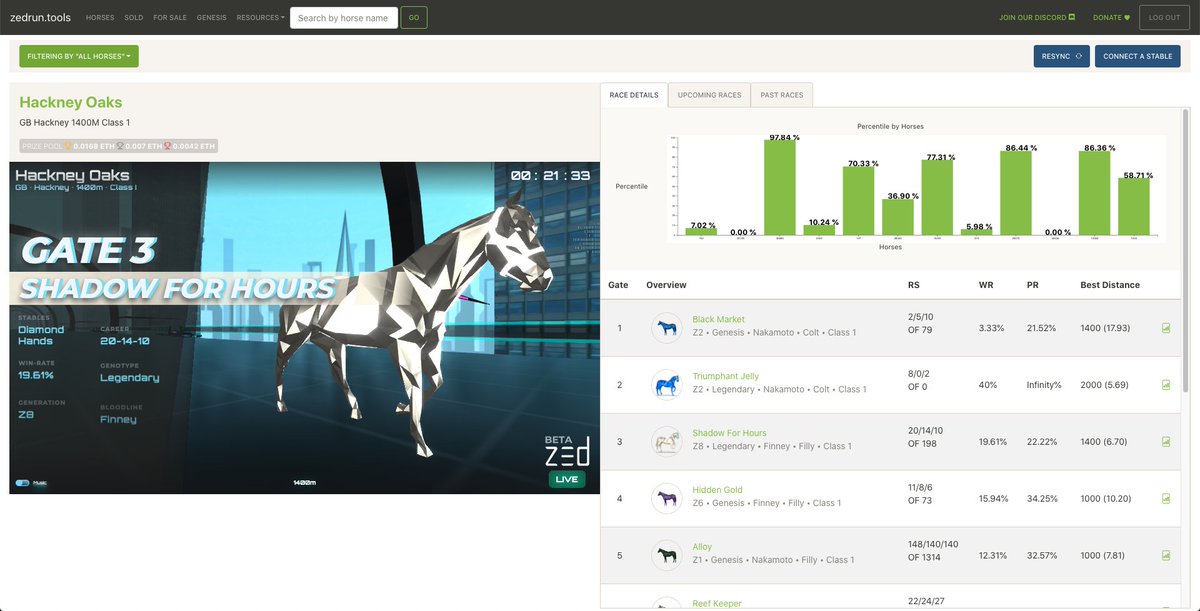Image resolution: width=1200 pixels, height=611 pixels.
Task: Click Connect a Stable button
Action: [x=1138, y=56]
